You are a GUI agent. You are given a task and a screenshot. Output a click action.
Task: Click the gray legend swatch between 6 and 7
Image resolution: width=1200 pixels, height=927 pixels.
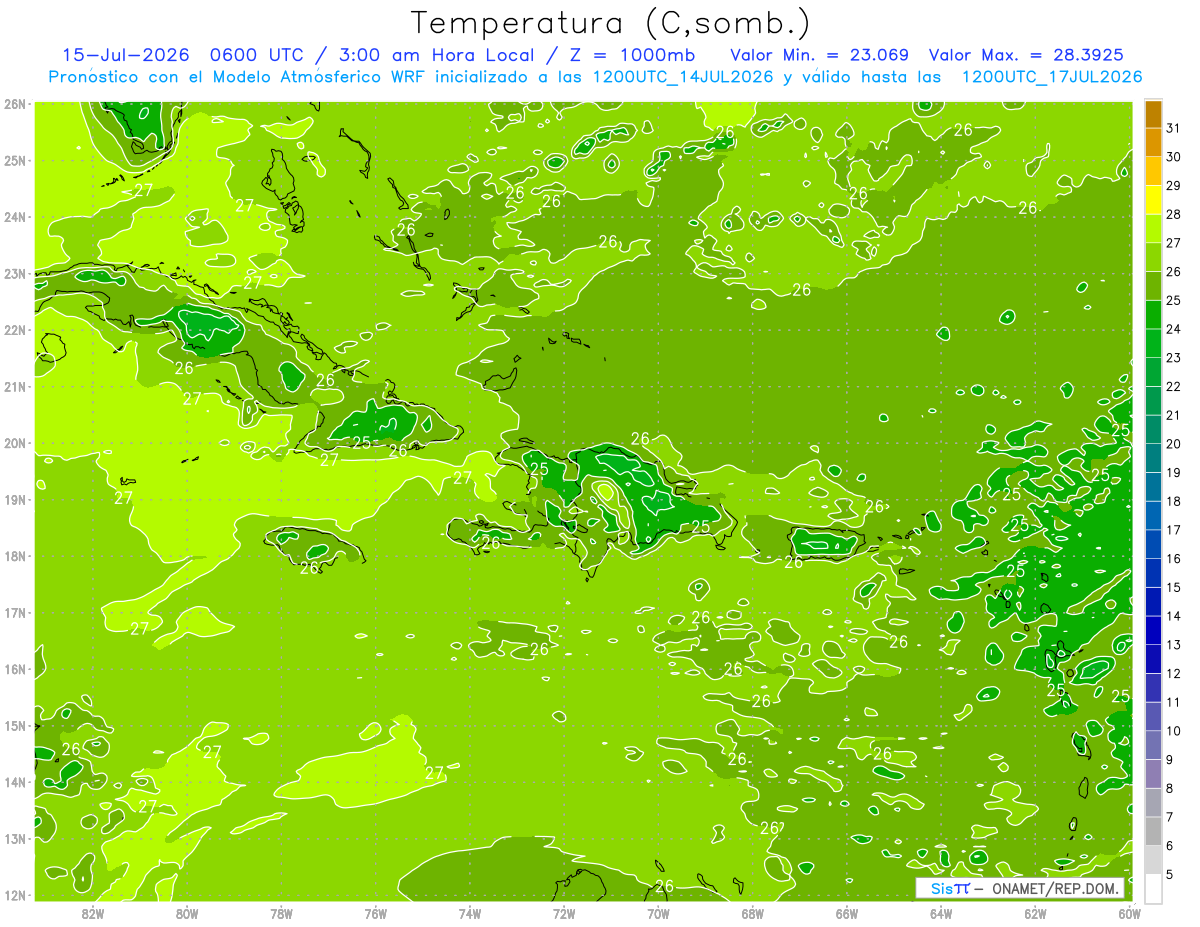[x=1153, y=830]
